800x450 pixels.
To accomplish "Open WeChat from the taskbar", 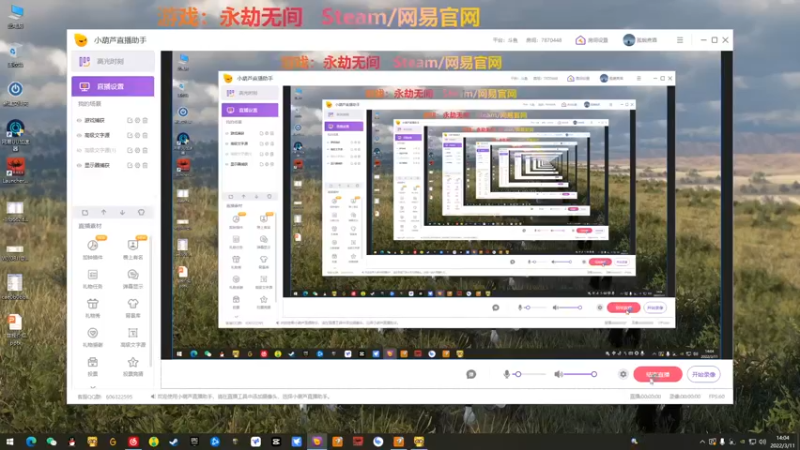I will [x=52, y=442].
